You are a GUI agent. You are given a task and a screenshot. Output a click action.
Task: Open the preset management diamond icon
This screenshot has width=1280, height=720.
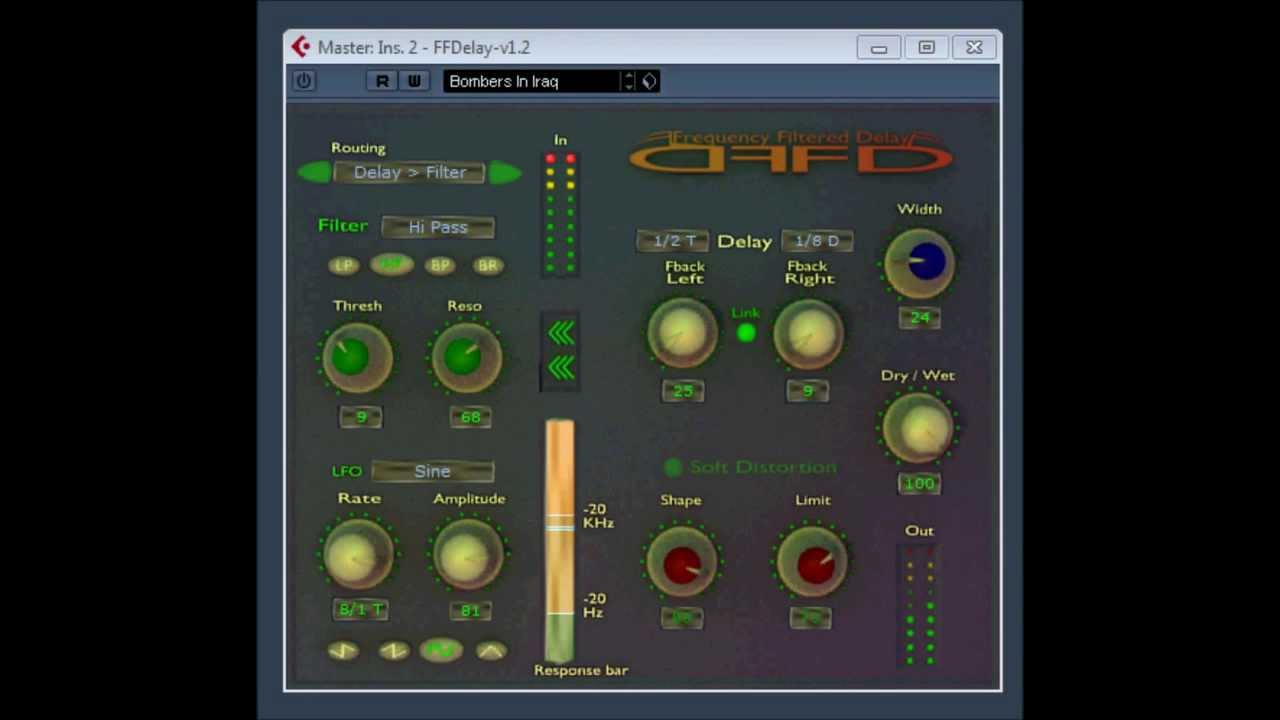tap(649, 81)
